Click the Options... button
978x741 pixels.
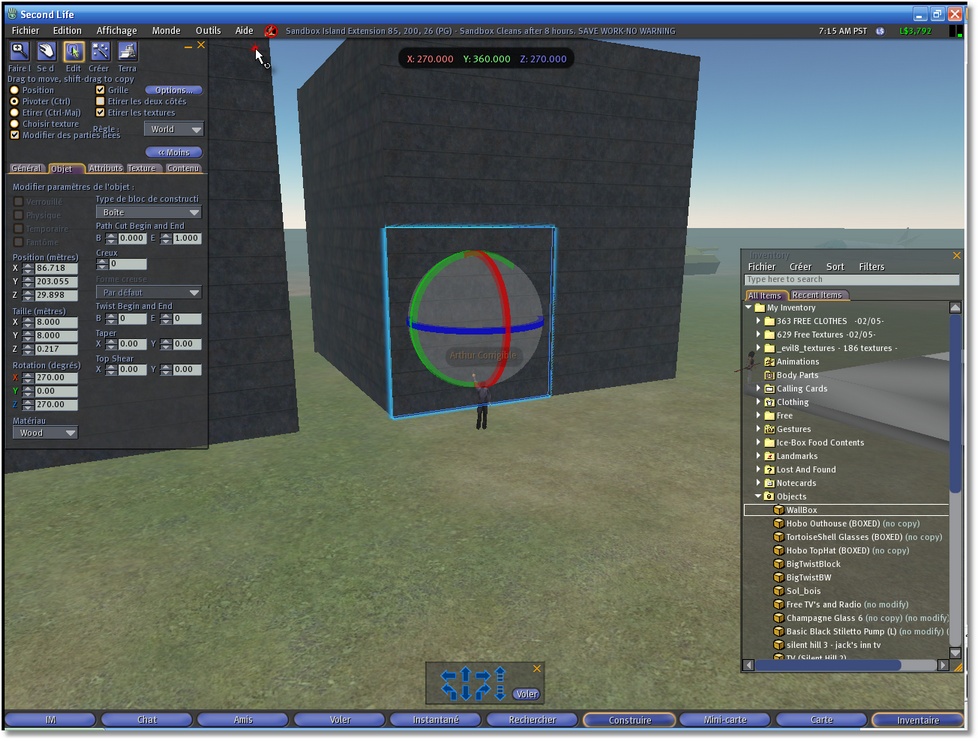tap(174, 90)
